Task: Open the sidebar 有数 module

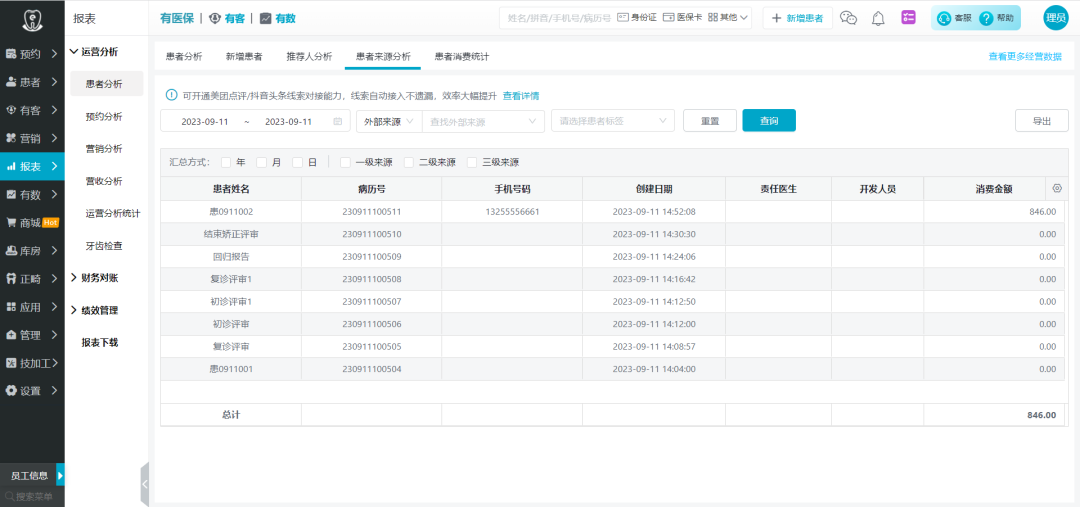Action: coord(32,194)
